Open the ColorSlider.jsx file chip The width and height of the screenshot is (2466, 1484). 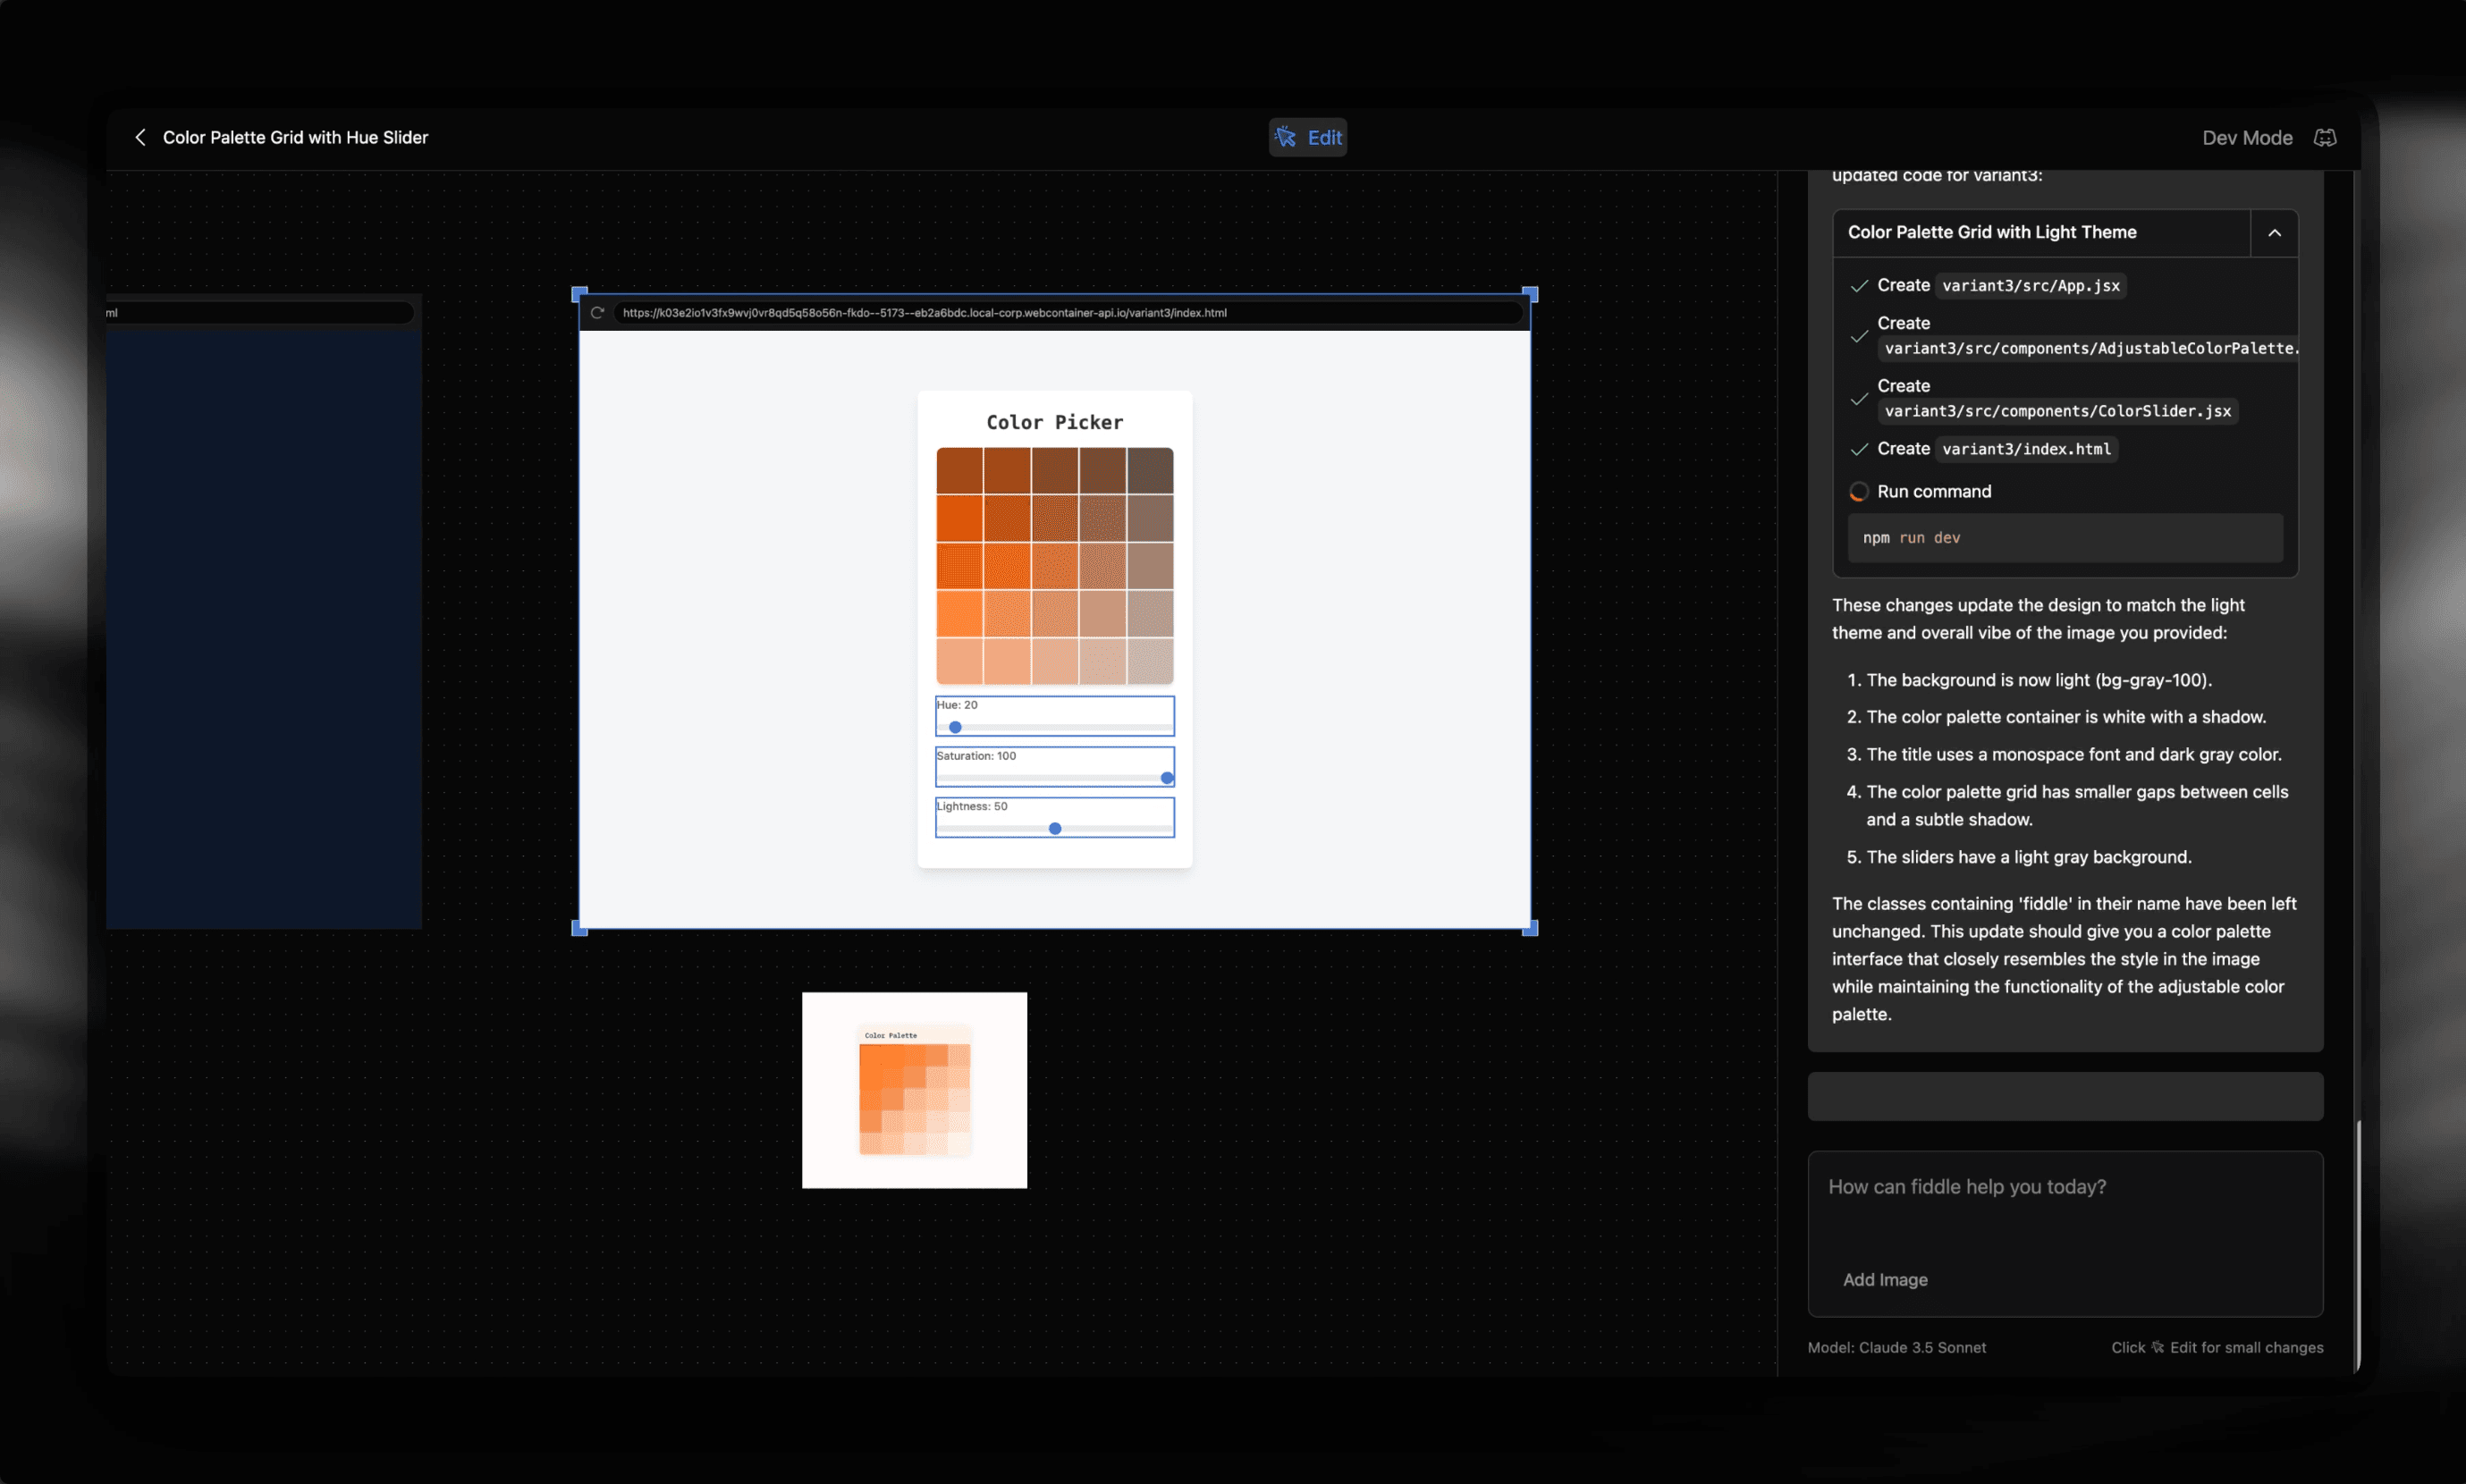(x=2057, y=411)
